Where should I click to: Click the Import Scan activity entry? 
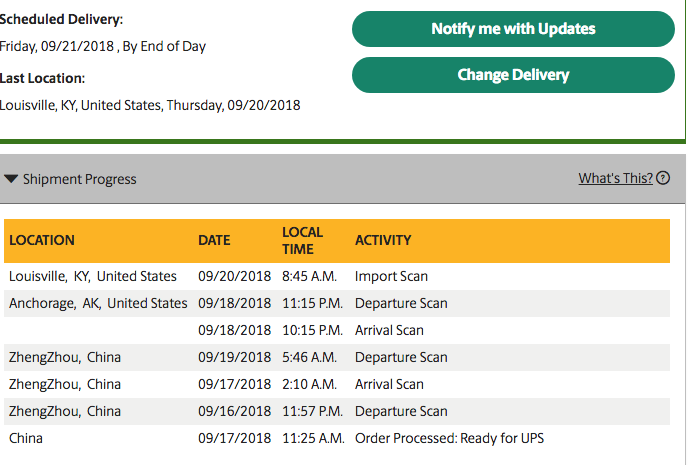(391, 276)
